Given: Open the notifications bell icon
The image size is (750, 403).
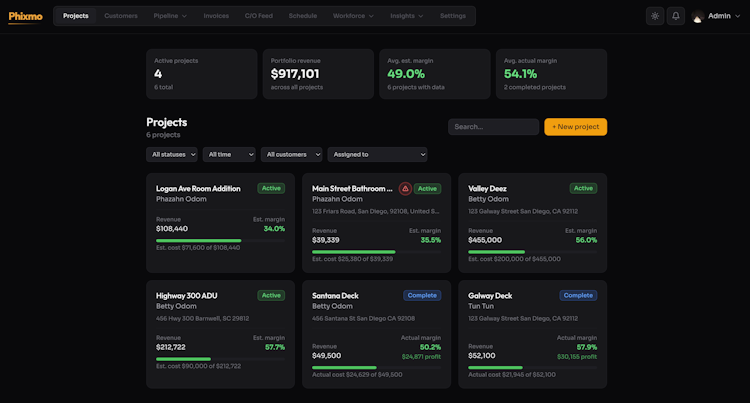Looking at the screenshot, I should [x=675, y=16].
